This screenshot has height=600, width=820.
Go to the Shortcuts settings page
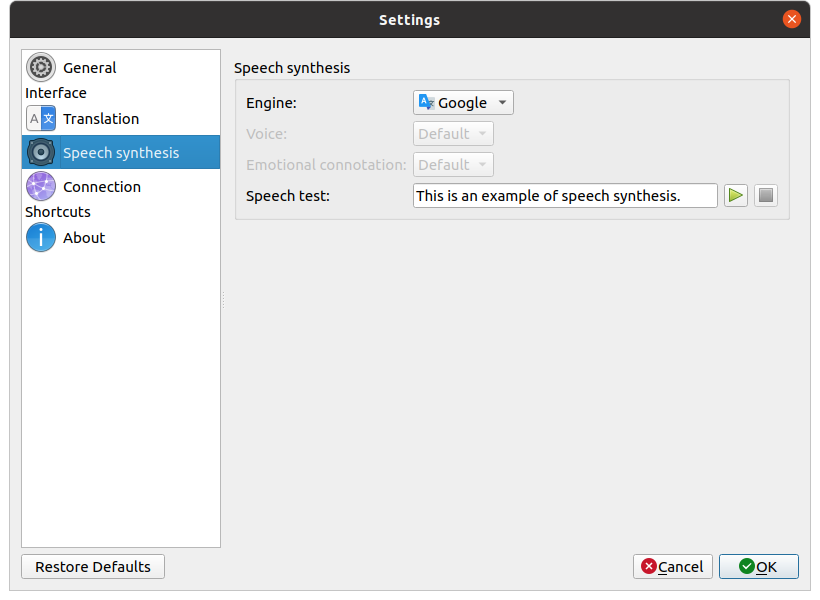coord(58,212)
